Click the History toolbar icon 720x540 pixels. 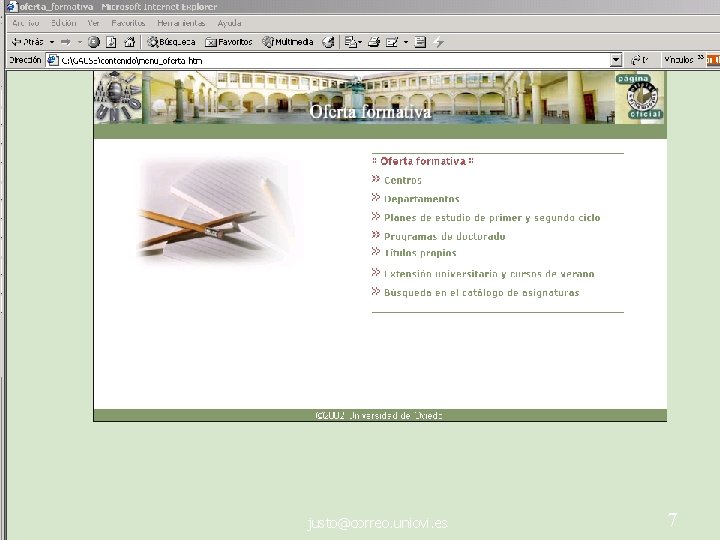[x=328, y=42]
